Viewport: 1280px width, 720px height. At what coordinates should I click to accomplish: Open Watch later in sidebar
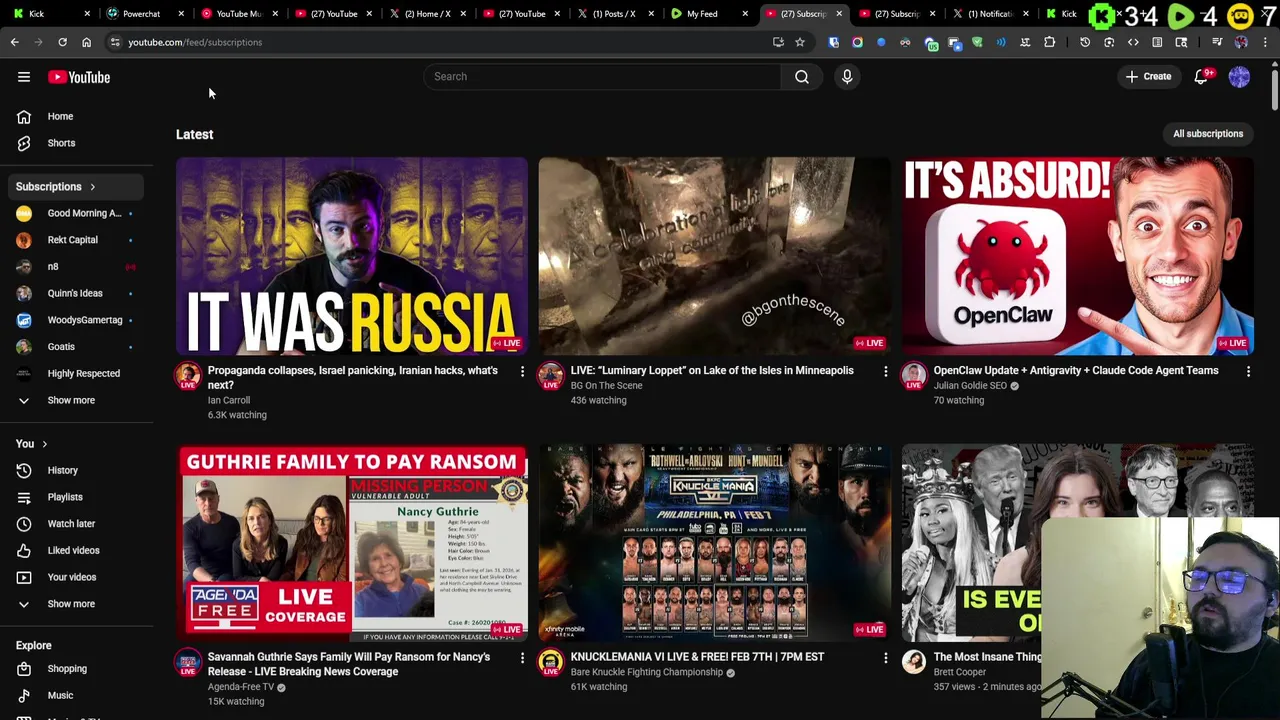tap(76, 523)
